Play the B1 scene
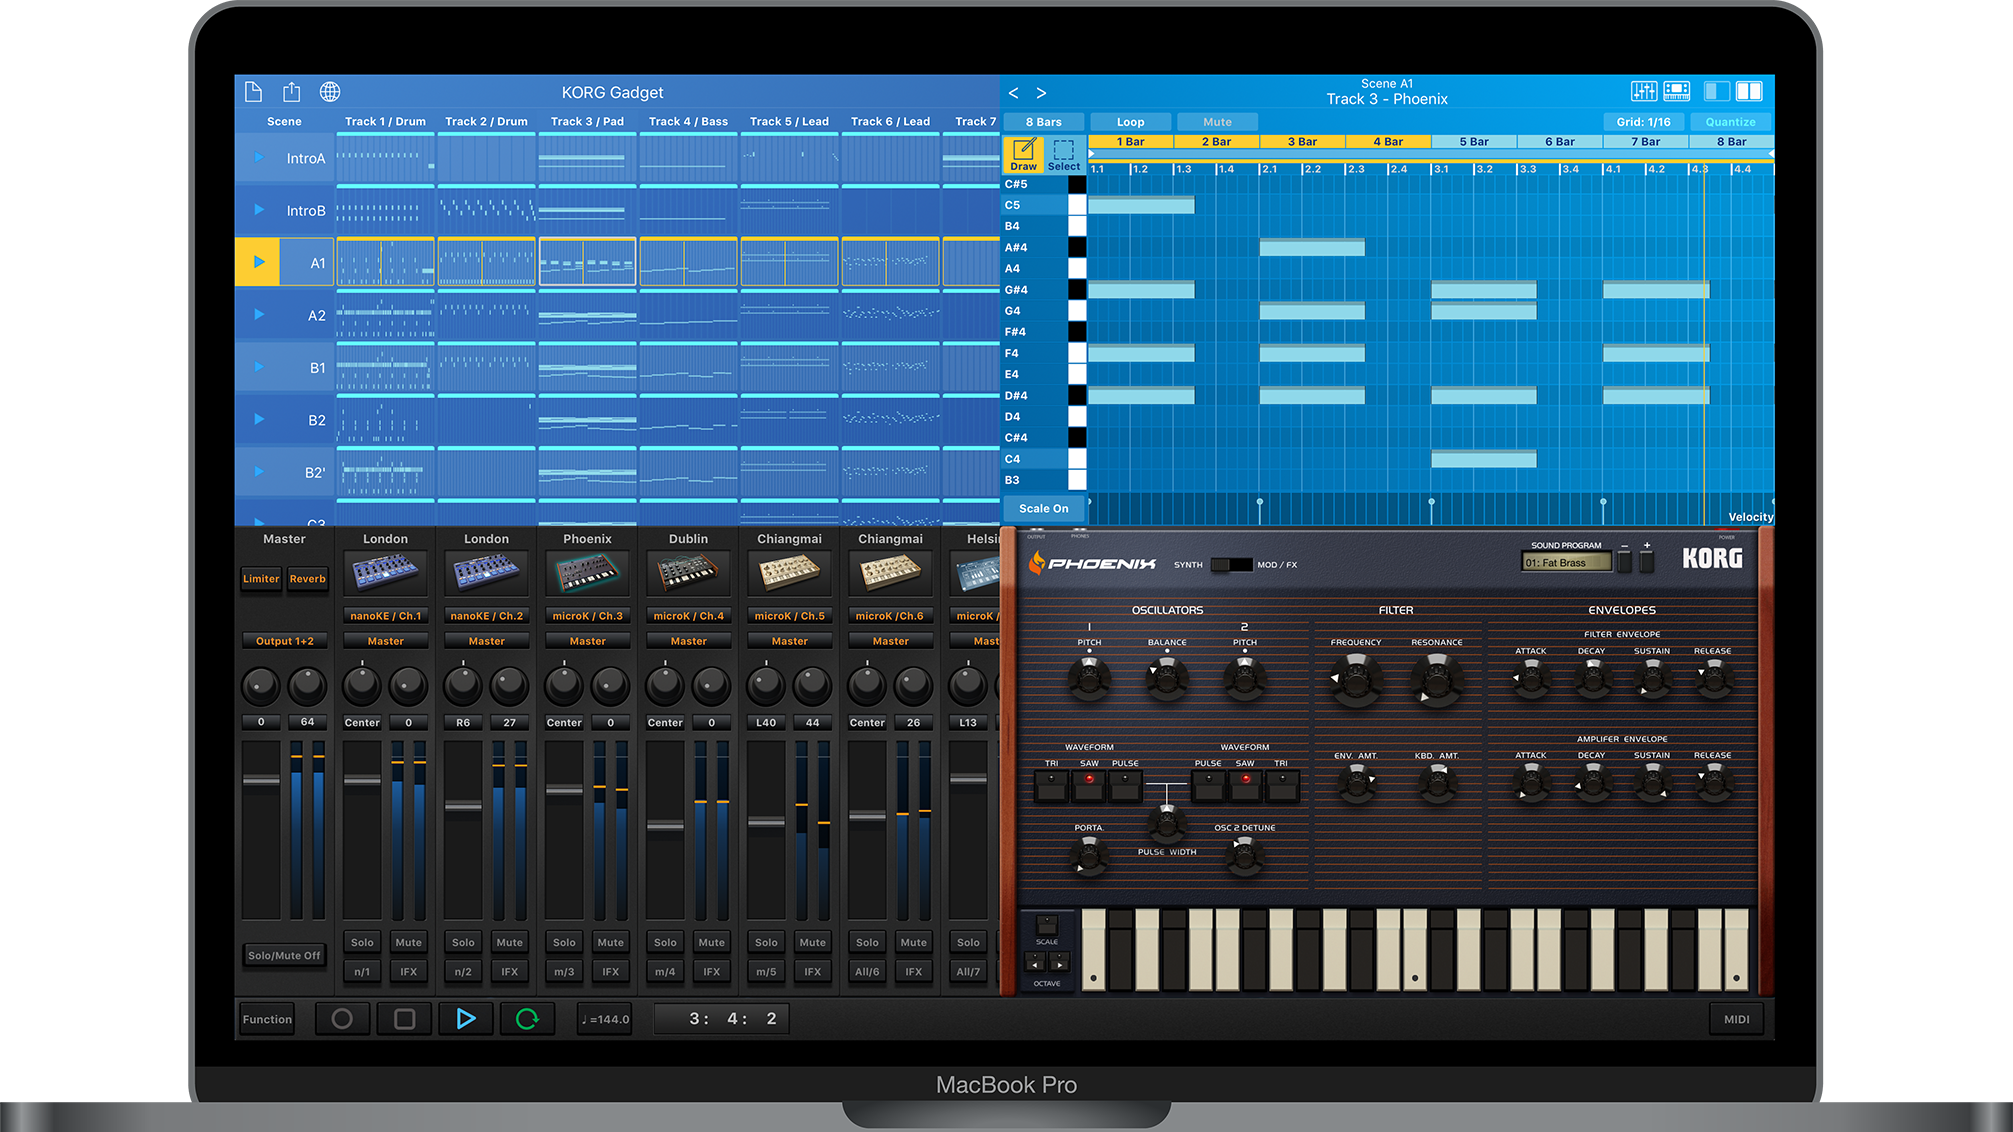The height and width of the screenshot is (1132, 2013). (x=259, y=367)
